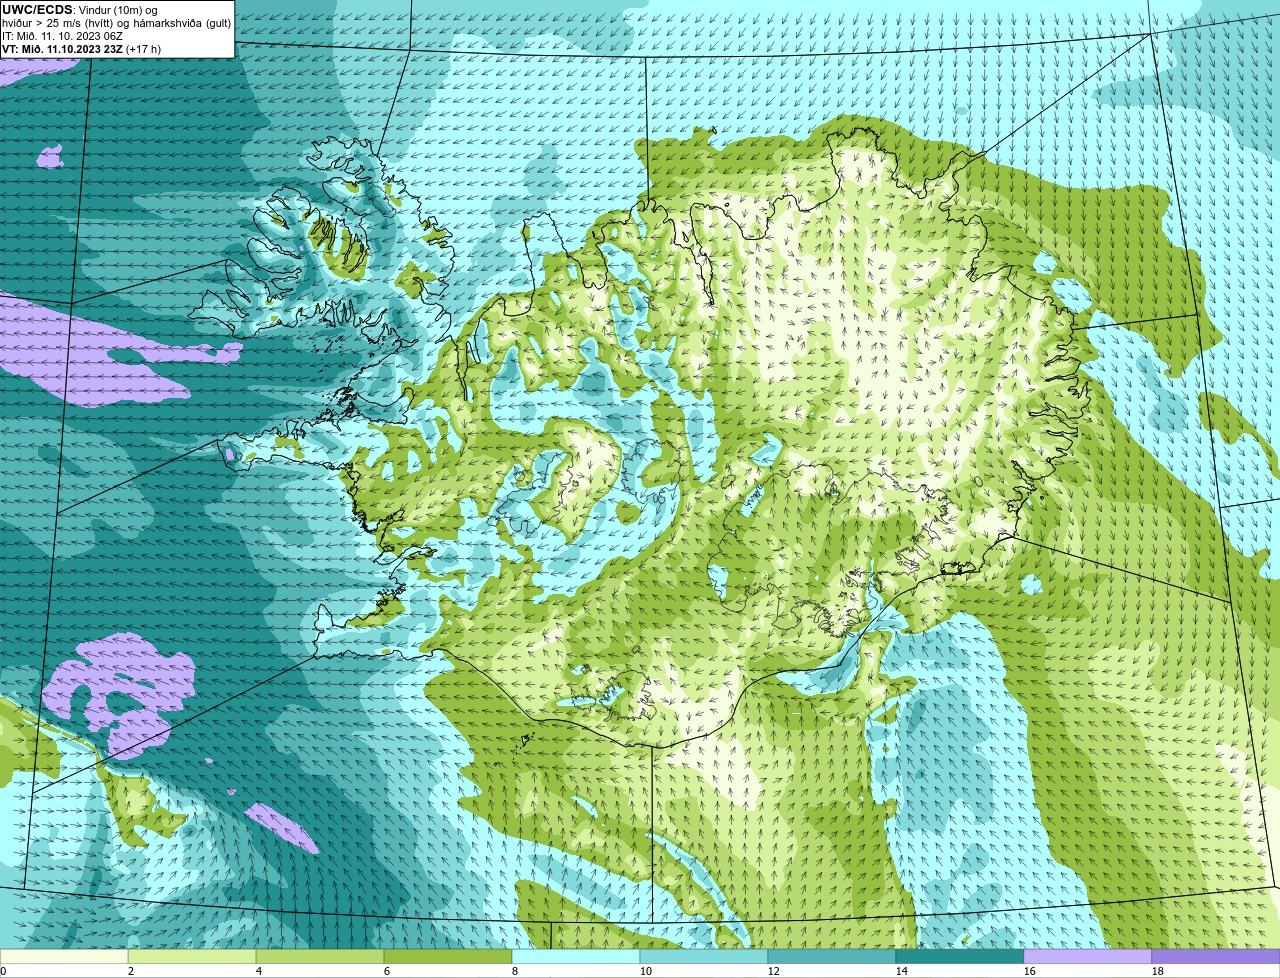Image resolution: width=1280 pixels, height=978 pixels.
Task: Click the 16–18 m/s light purple legend swatch
Action: (1088, 957)
